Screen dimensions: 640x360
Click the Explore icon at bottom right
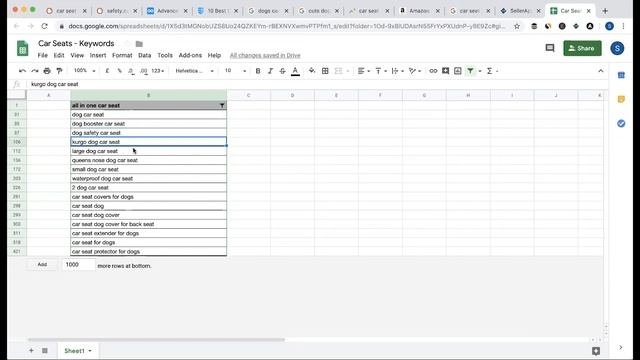[596, 351]
